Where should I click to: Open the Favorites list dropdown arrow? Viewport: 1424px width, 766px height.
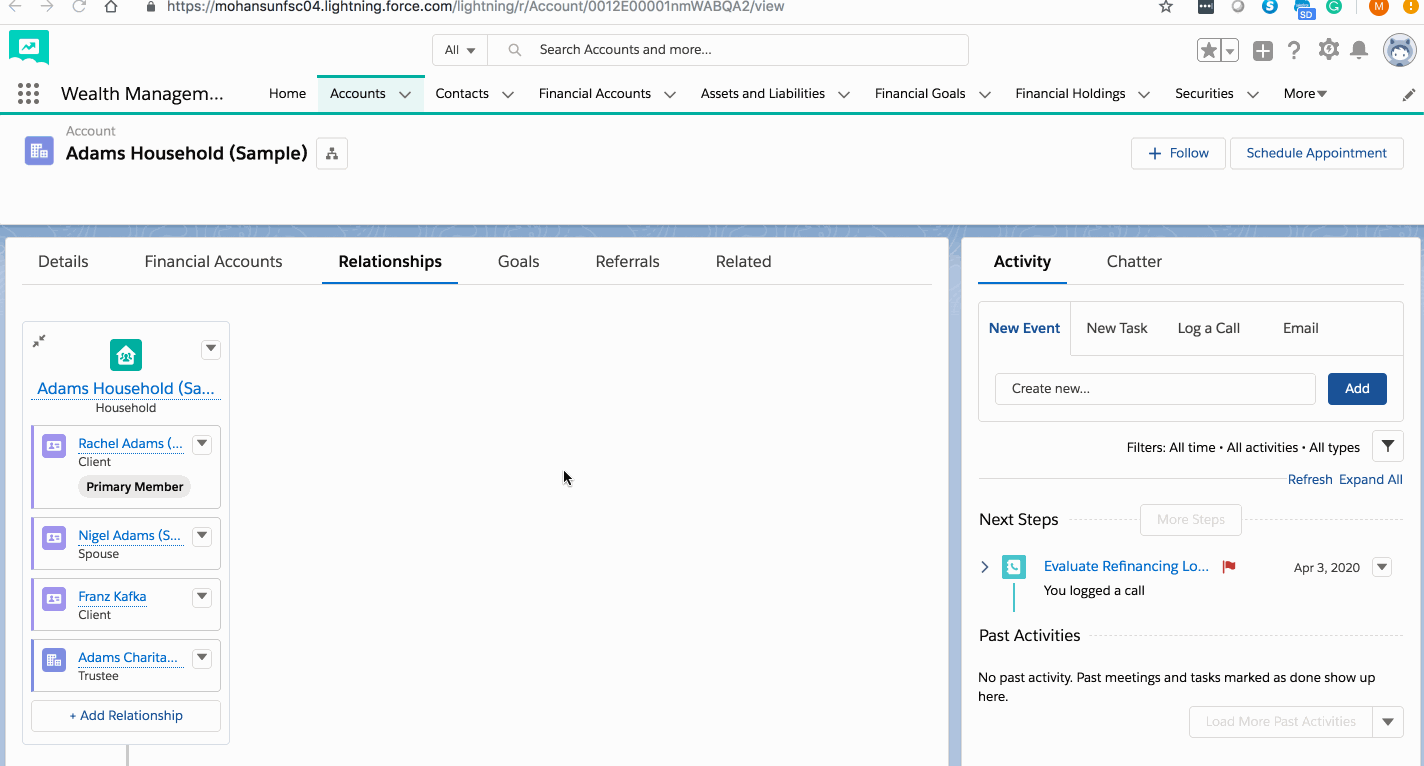click(1230, 50)
